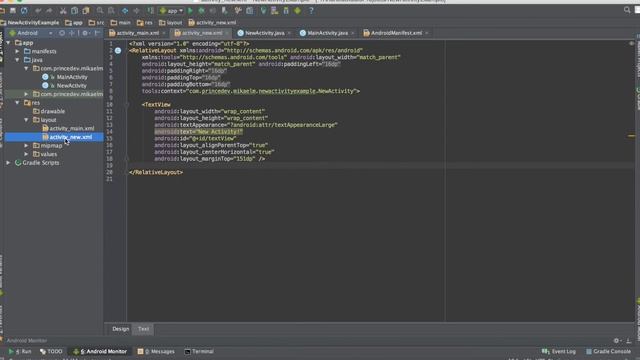Close the activity_new.xml editor tab
640x360 pixels.
tap(227, 33)
